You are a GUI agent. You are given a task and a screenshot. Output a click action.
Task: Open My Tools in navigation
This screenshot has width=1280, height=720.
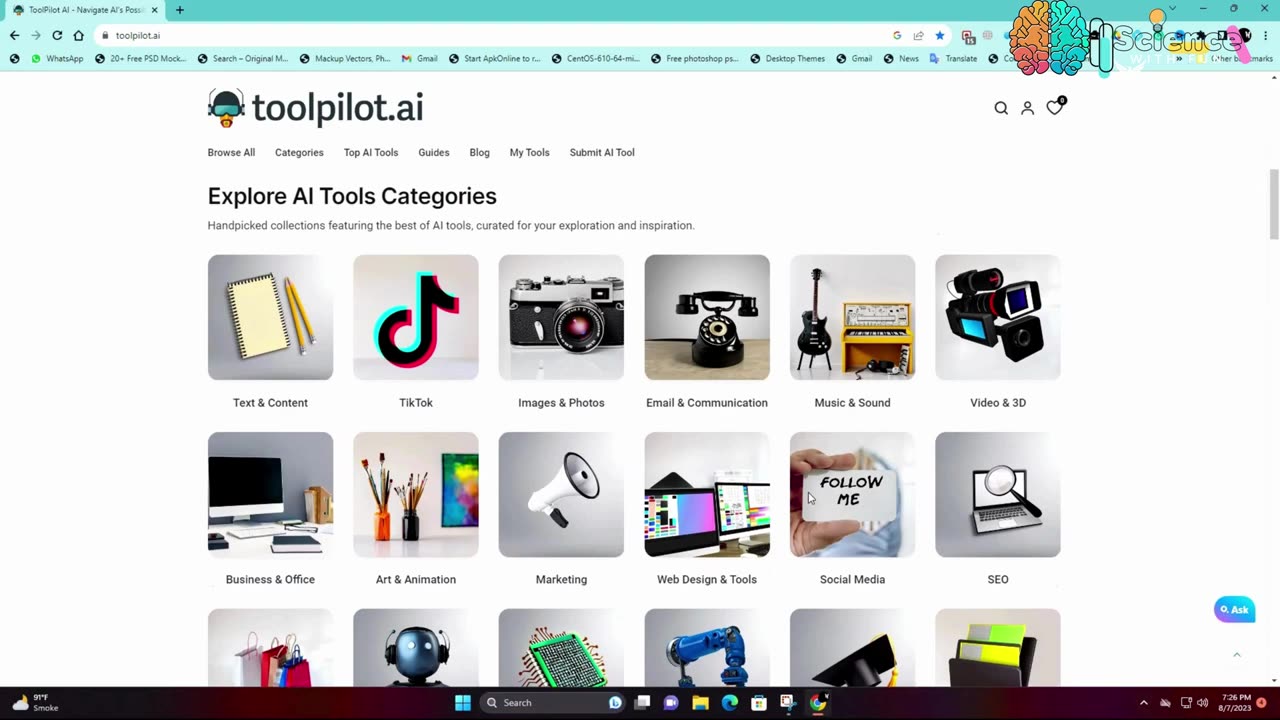[530, 153]
